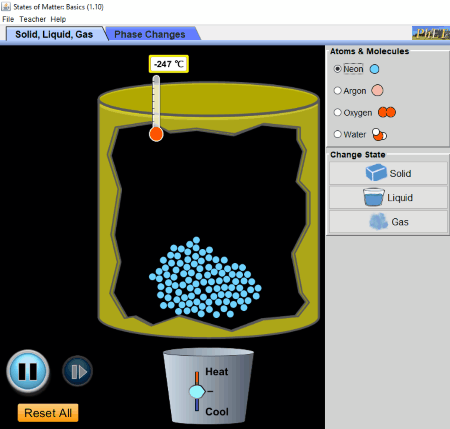
Task: Click the heat/cool slider knob
Action: tap(197, 392)
